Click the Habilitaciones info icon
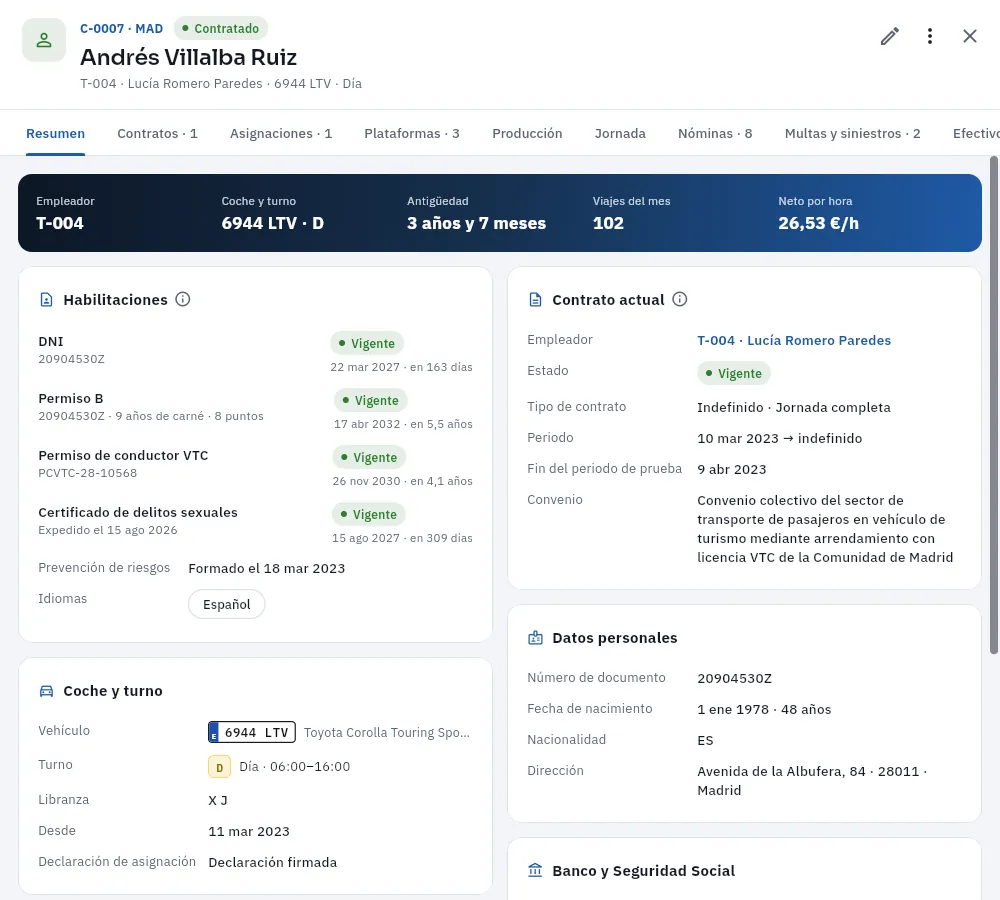This screenshot has height=900, width=1000. click(x=182, y=299)
